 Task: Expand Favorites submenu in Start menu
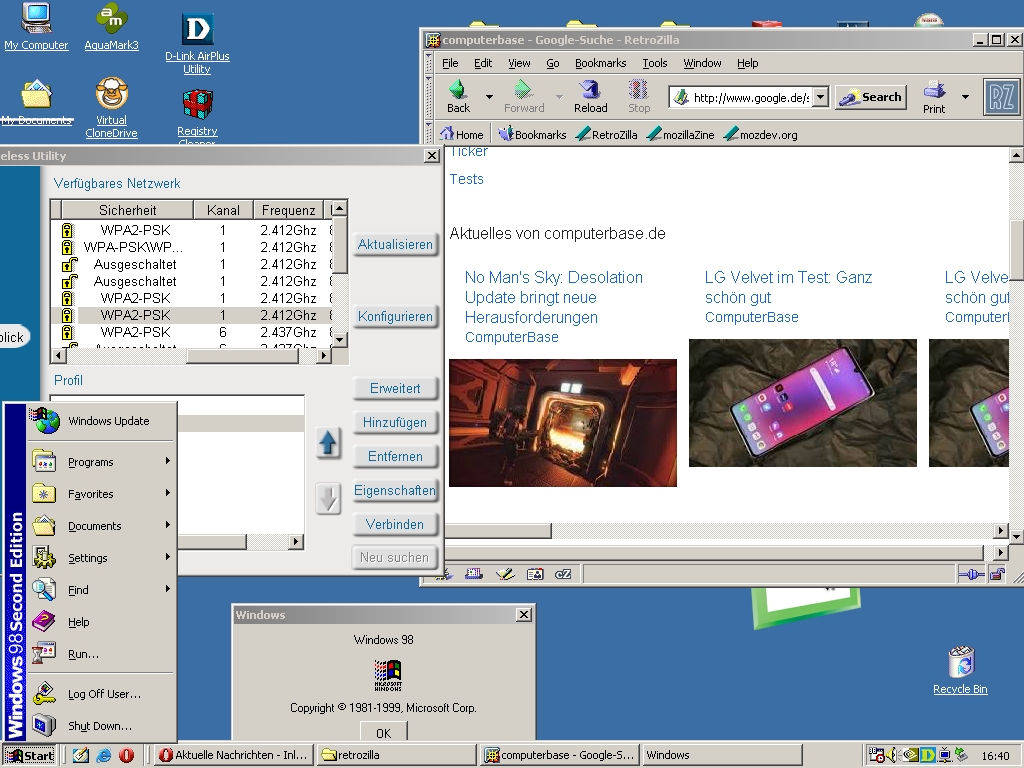[102, 494]
